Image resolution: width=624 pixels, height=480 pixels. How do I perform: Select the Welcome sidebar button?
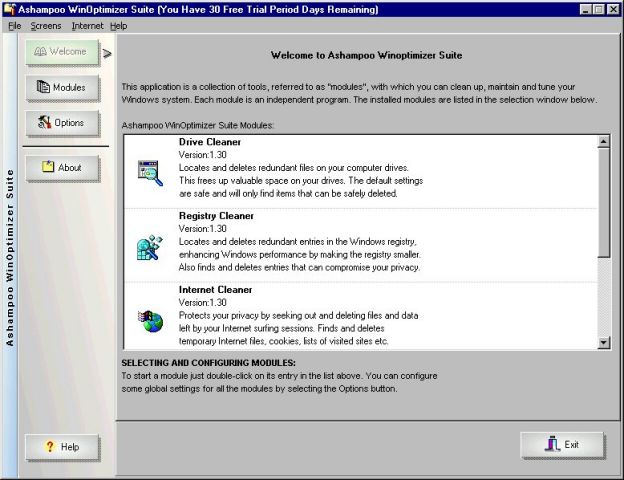tap(62, 52)
